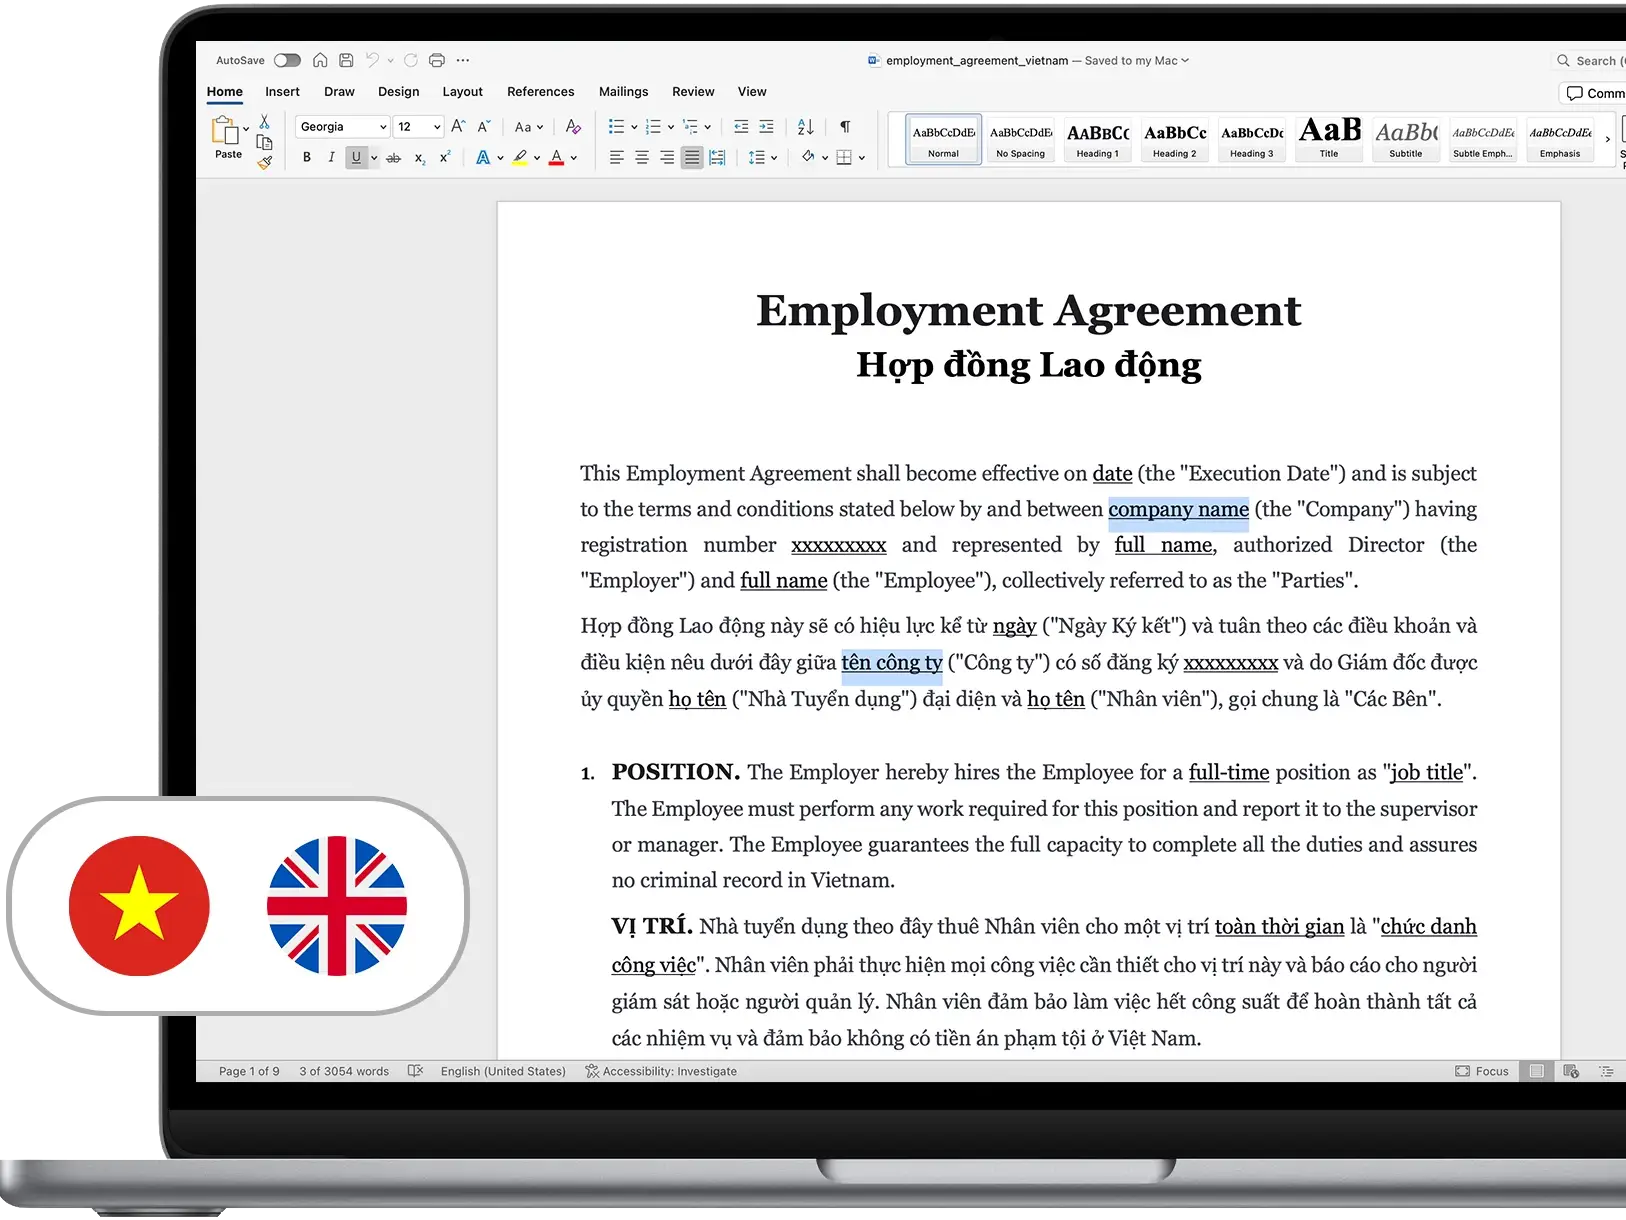
Task: Click the Bullets list icon
Action: click(x=616, y=127)
